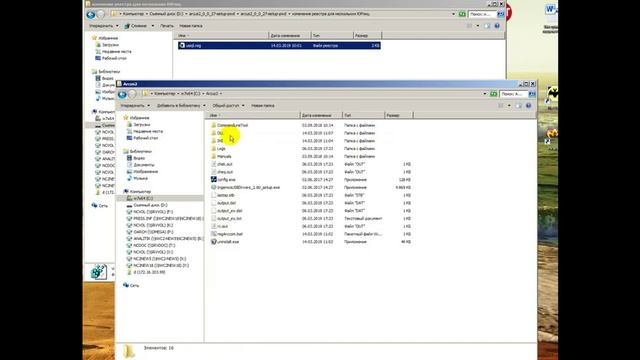Select the output_ex.txt file
The image size is (640, 360).
[229, 218]
